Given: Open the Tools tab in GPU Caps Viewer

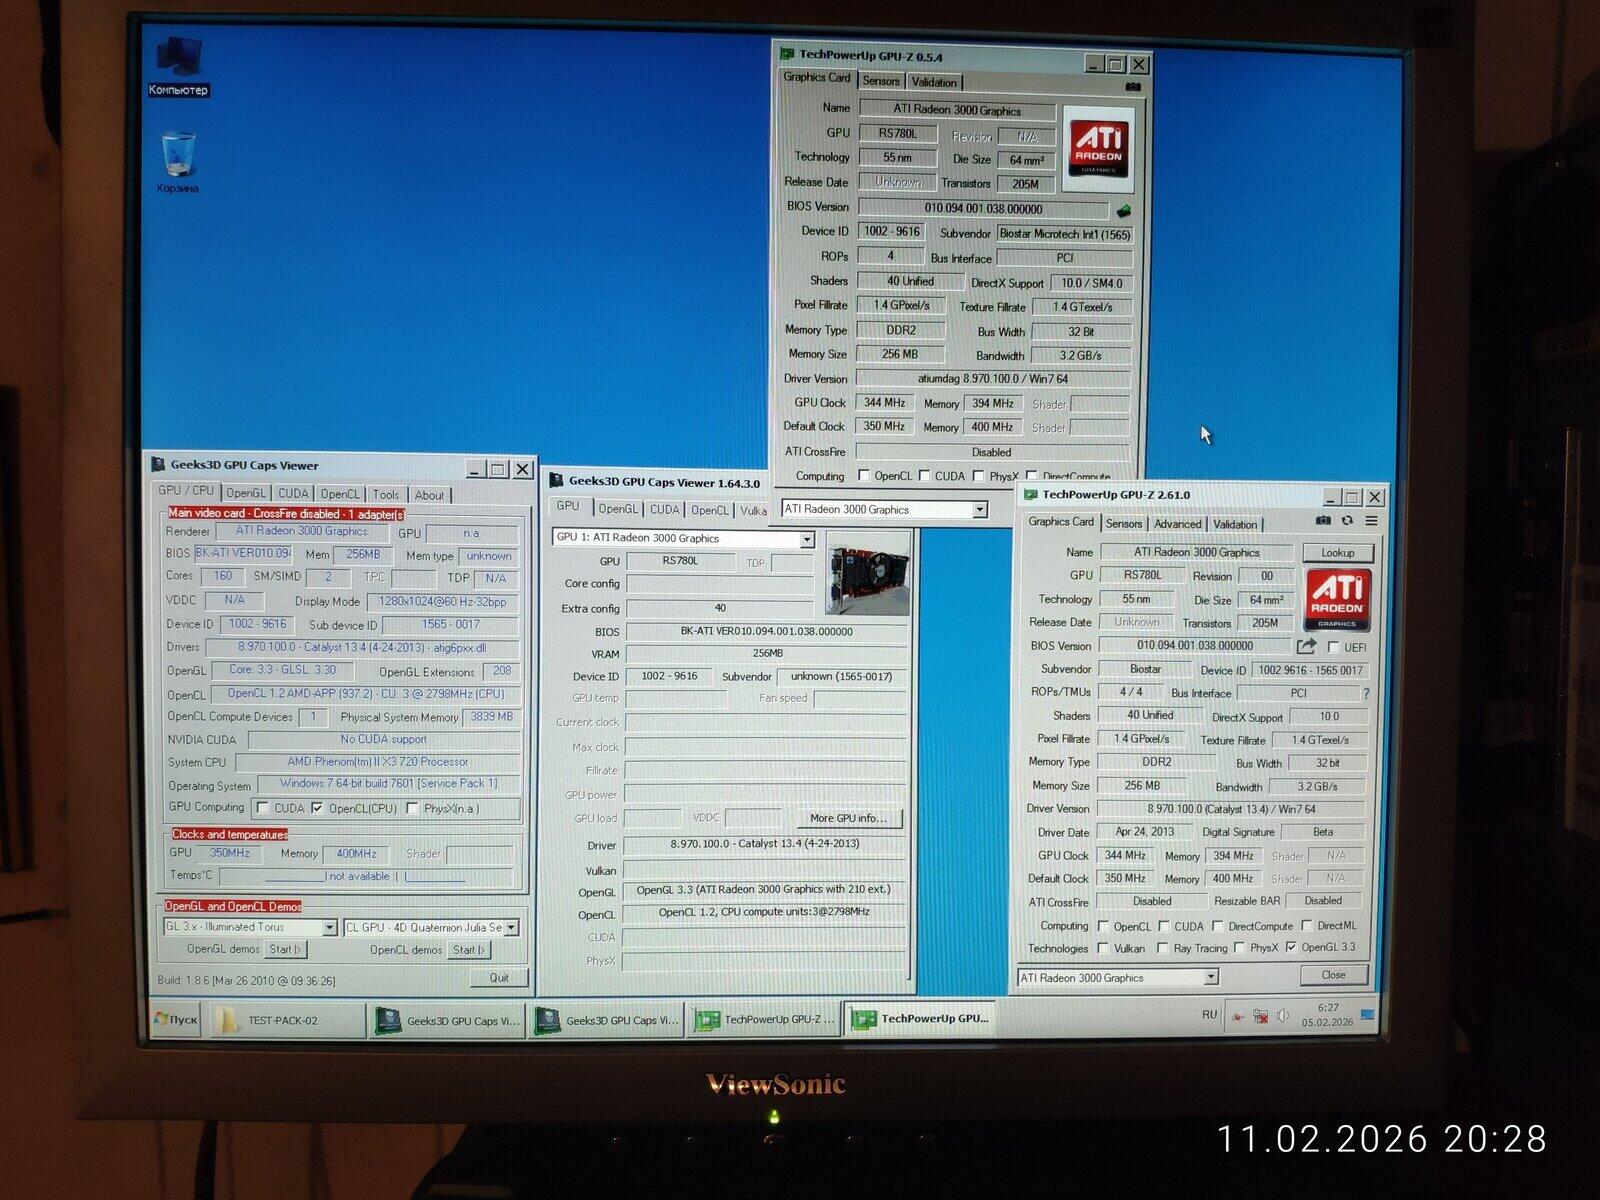Looking at the screenshot, I should point(386,494).
